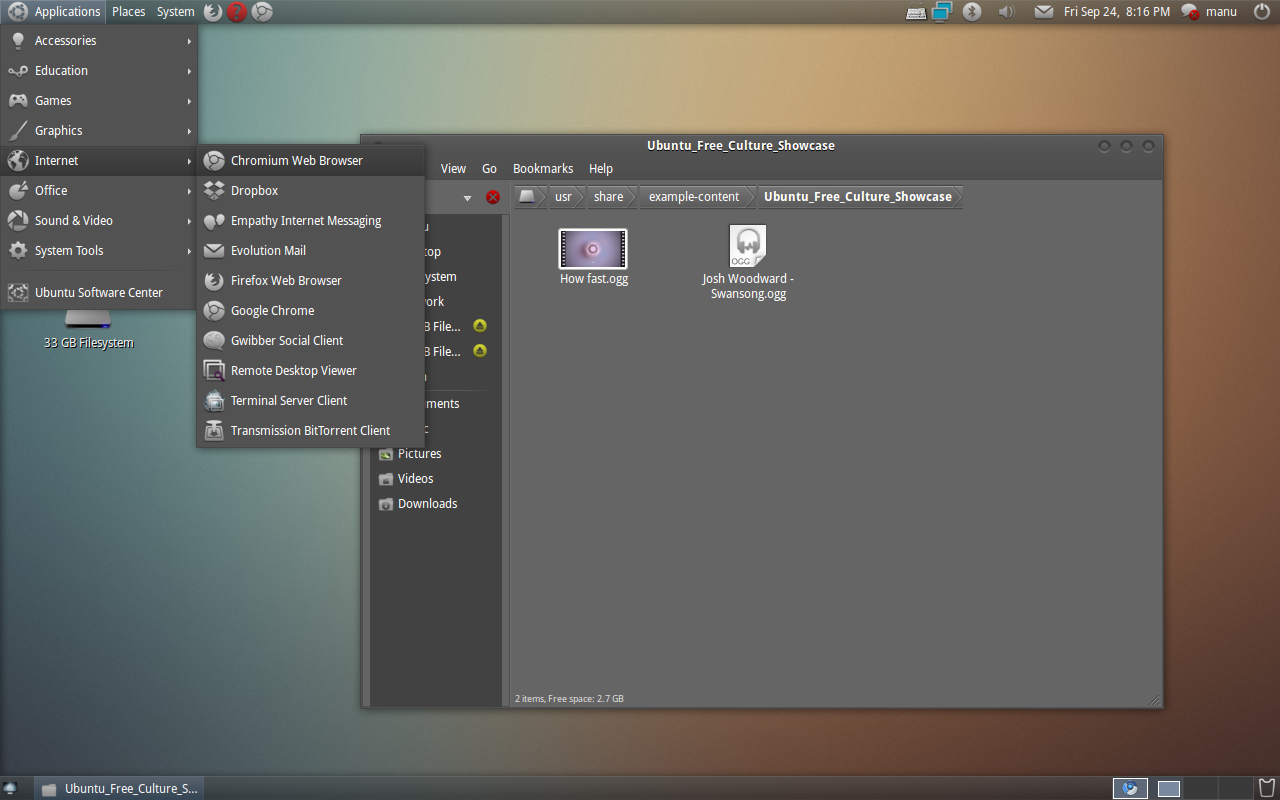Click the Fri Sep 24 clock
Image resolution: width=1280 pixels, height=800 pixels.
pyautogui.click(x=1117, y=12)
